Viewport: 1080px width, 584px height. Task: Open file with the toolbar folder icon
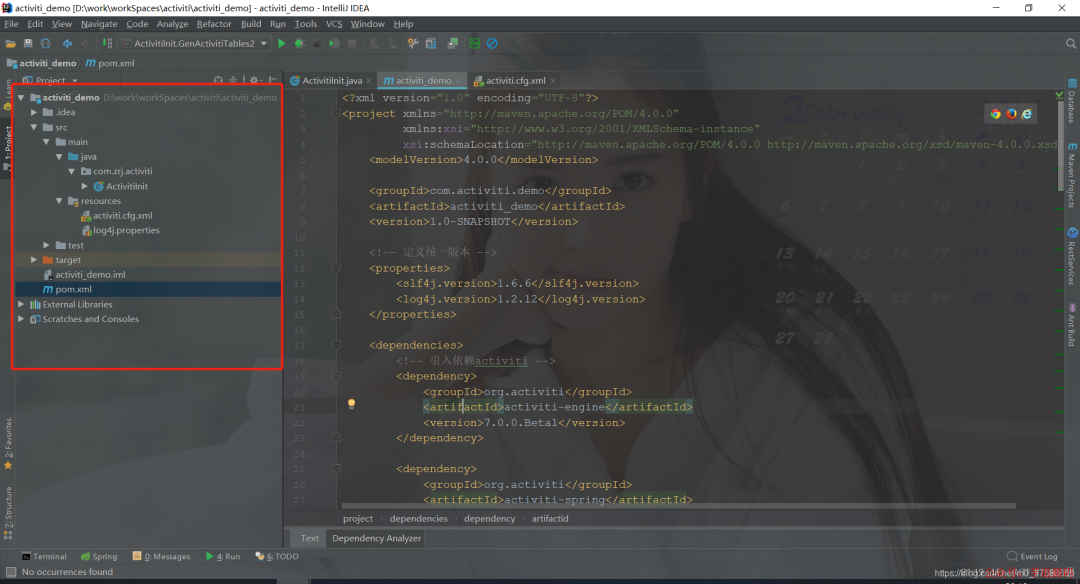pos(10,43)
